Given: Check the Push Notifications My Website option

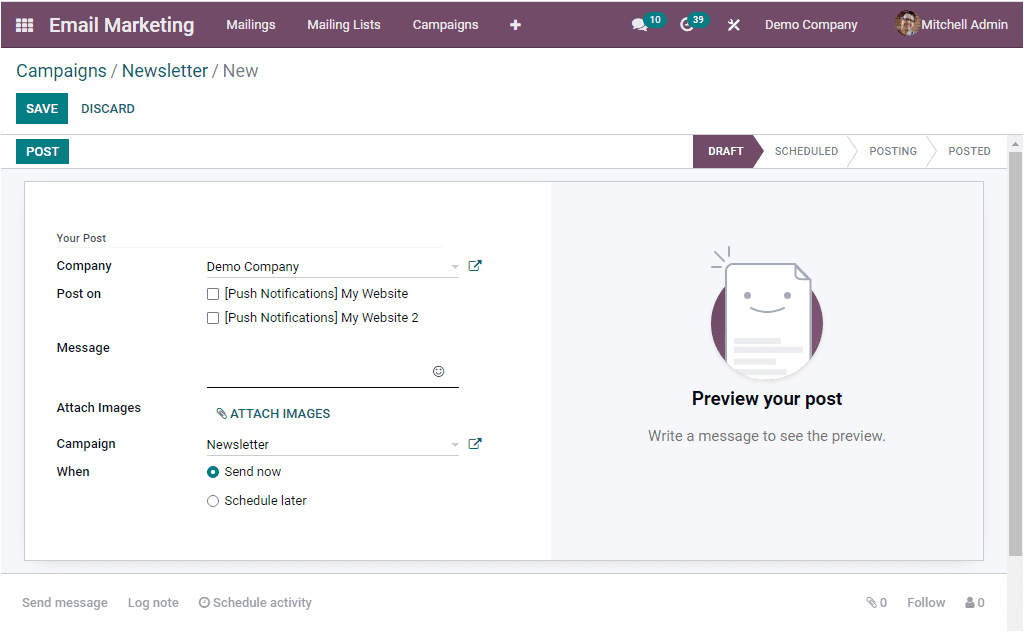Looking at the screenshot, I should (213, 293).
